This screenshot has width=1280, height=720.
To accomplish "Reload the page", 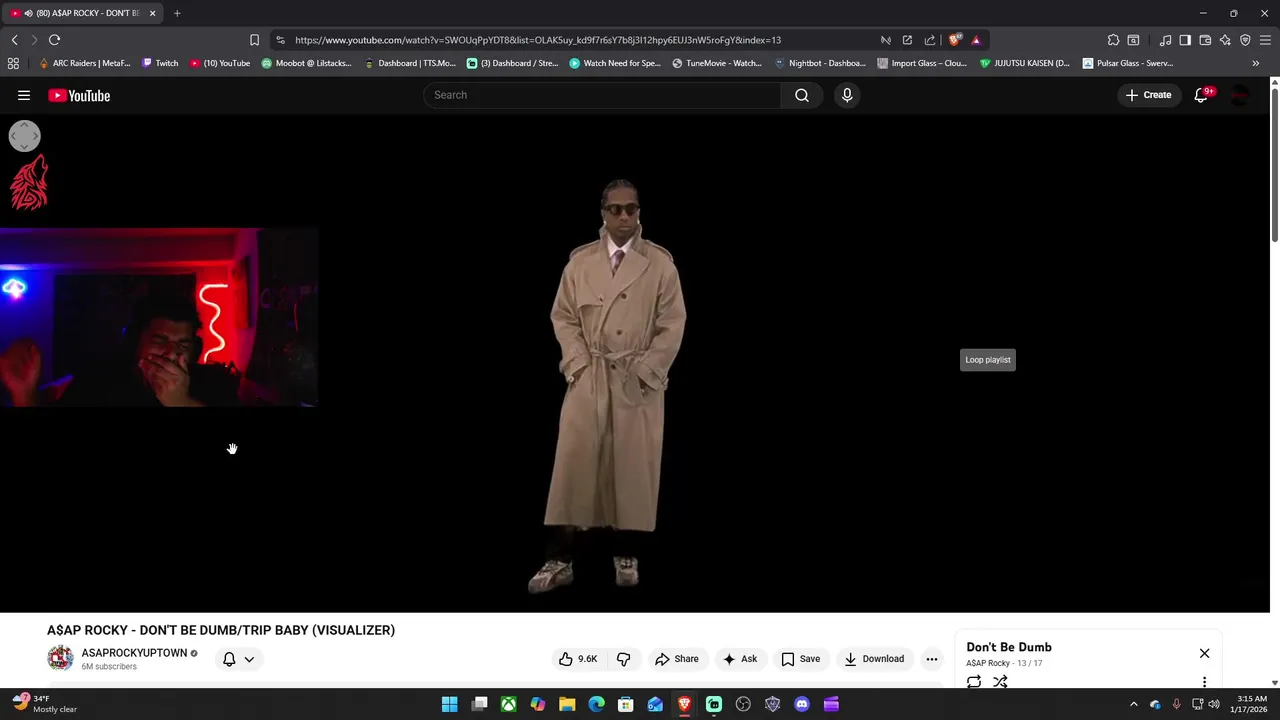I will (x=54, y=40).
